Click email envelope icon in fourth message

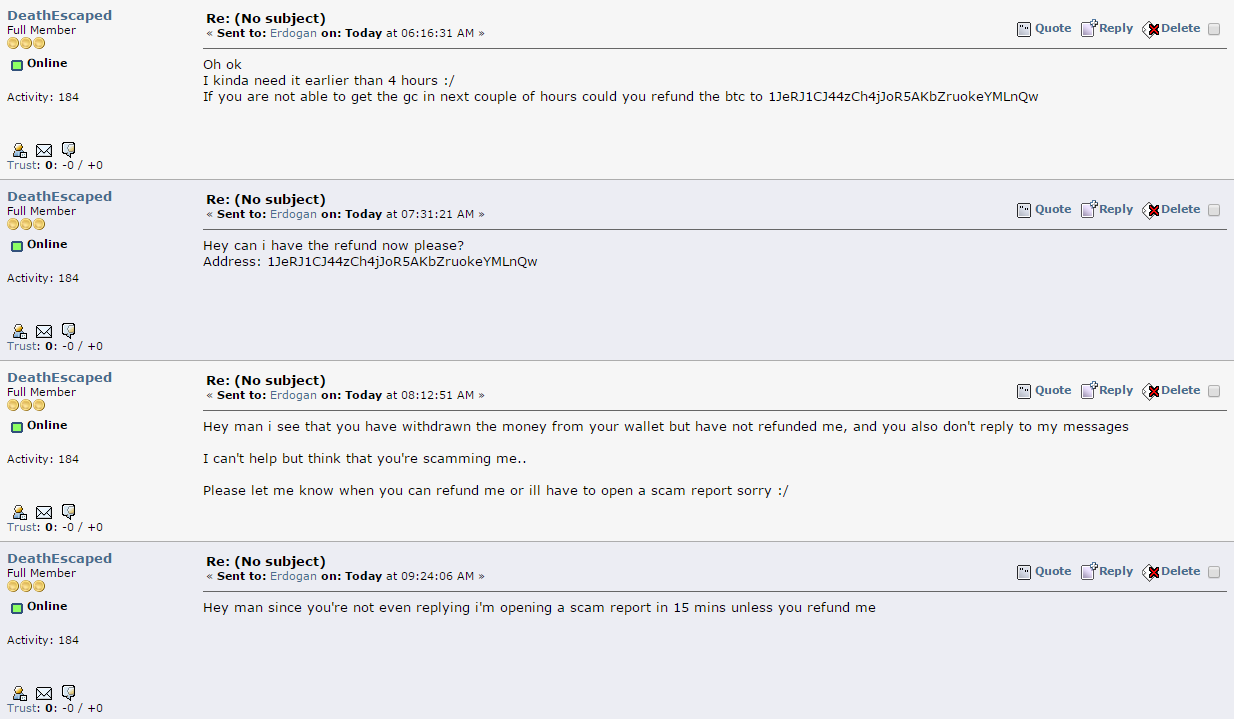point(44,694)
